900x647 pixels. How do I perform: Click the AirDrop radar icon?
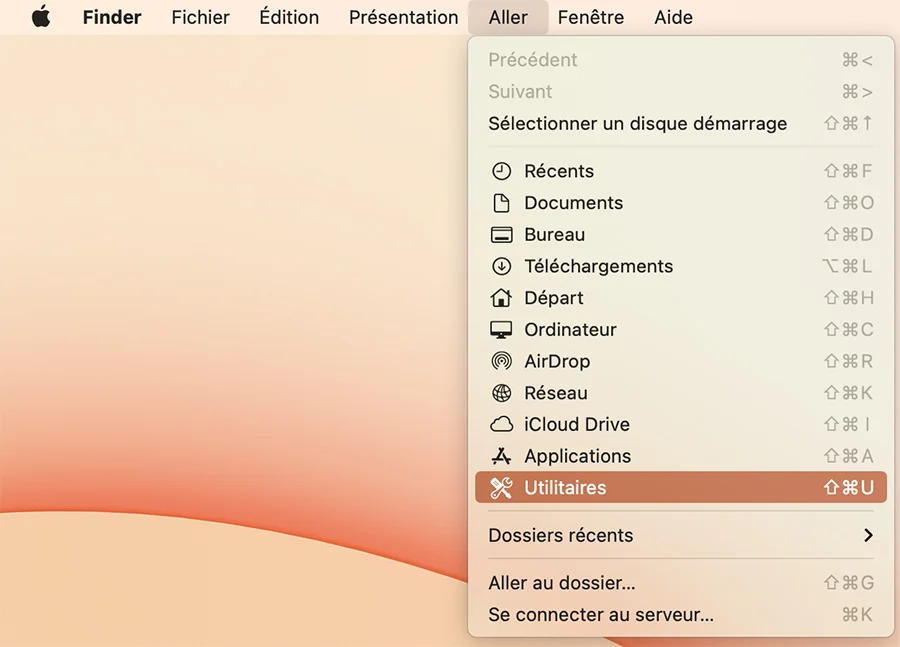pyautogui.click(x=502, y=361)
